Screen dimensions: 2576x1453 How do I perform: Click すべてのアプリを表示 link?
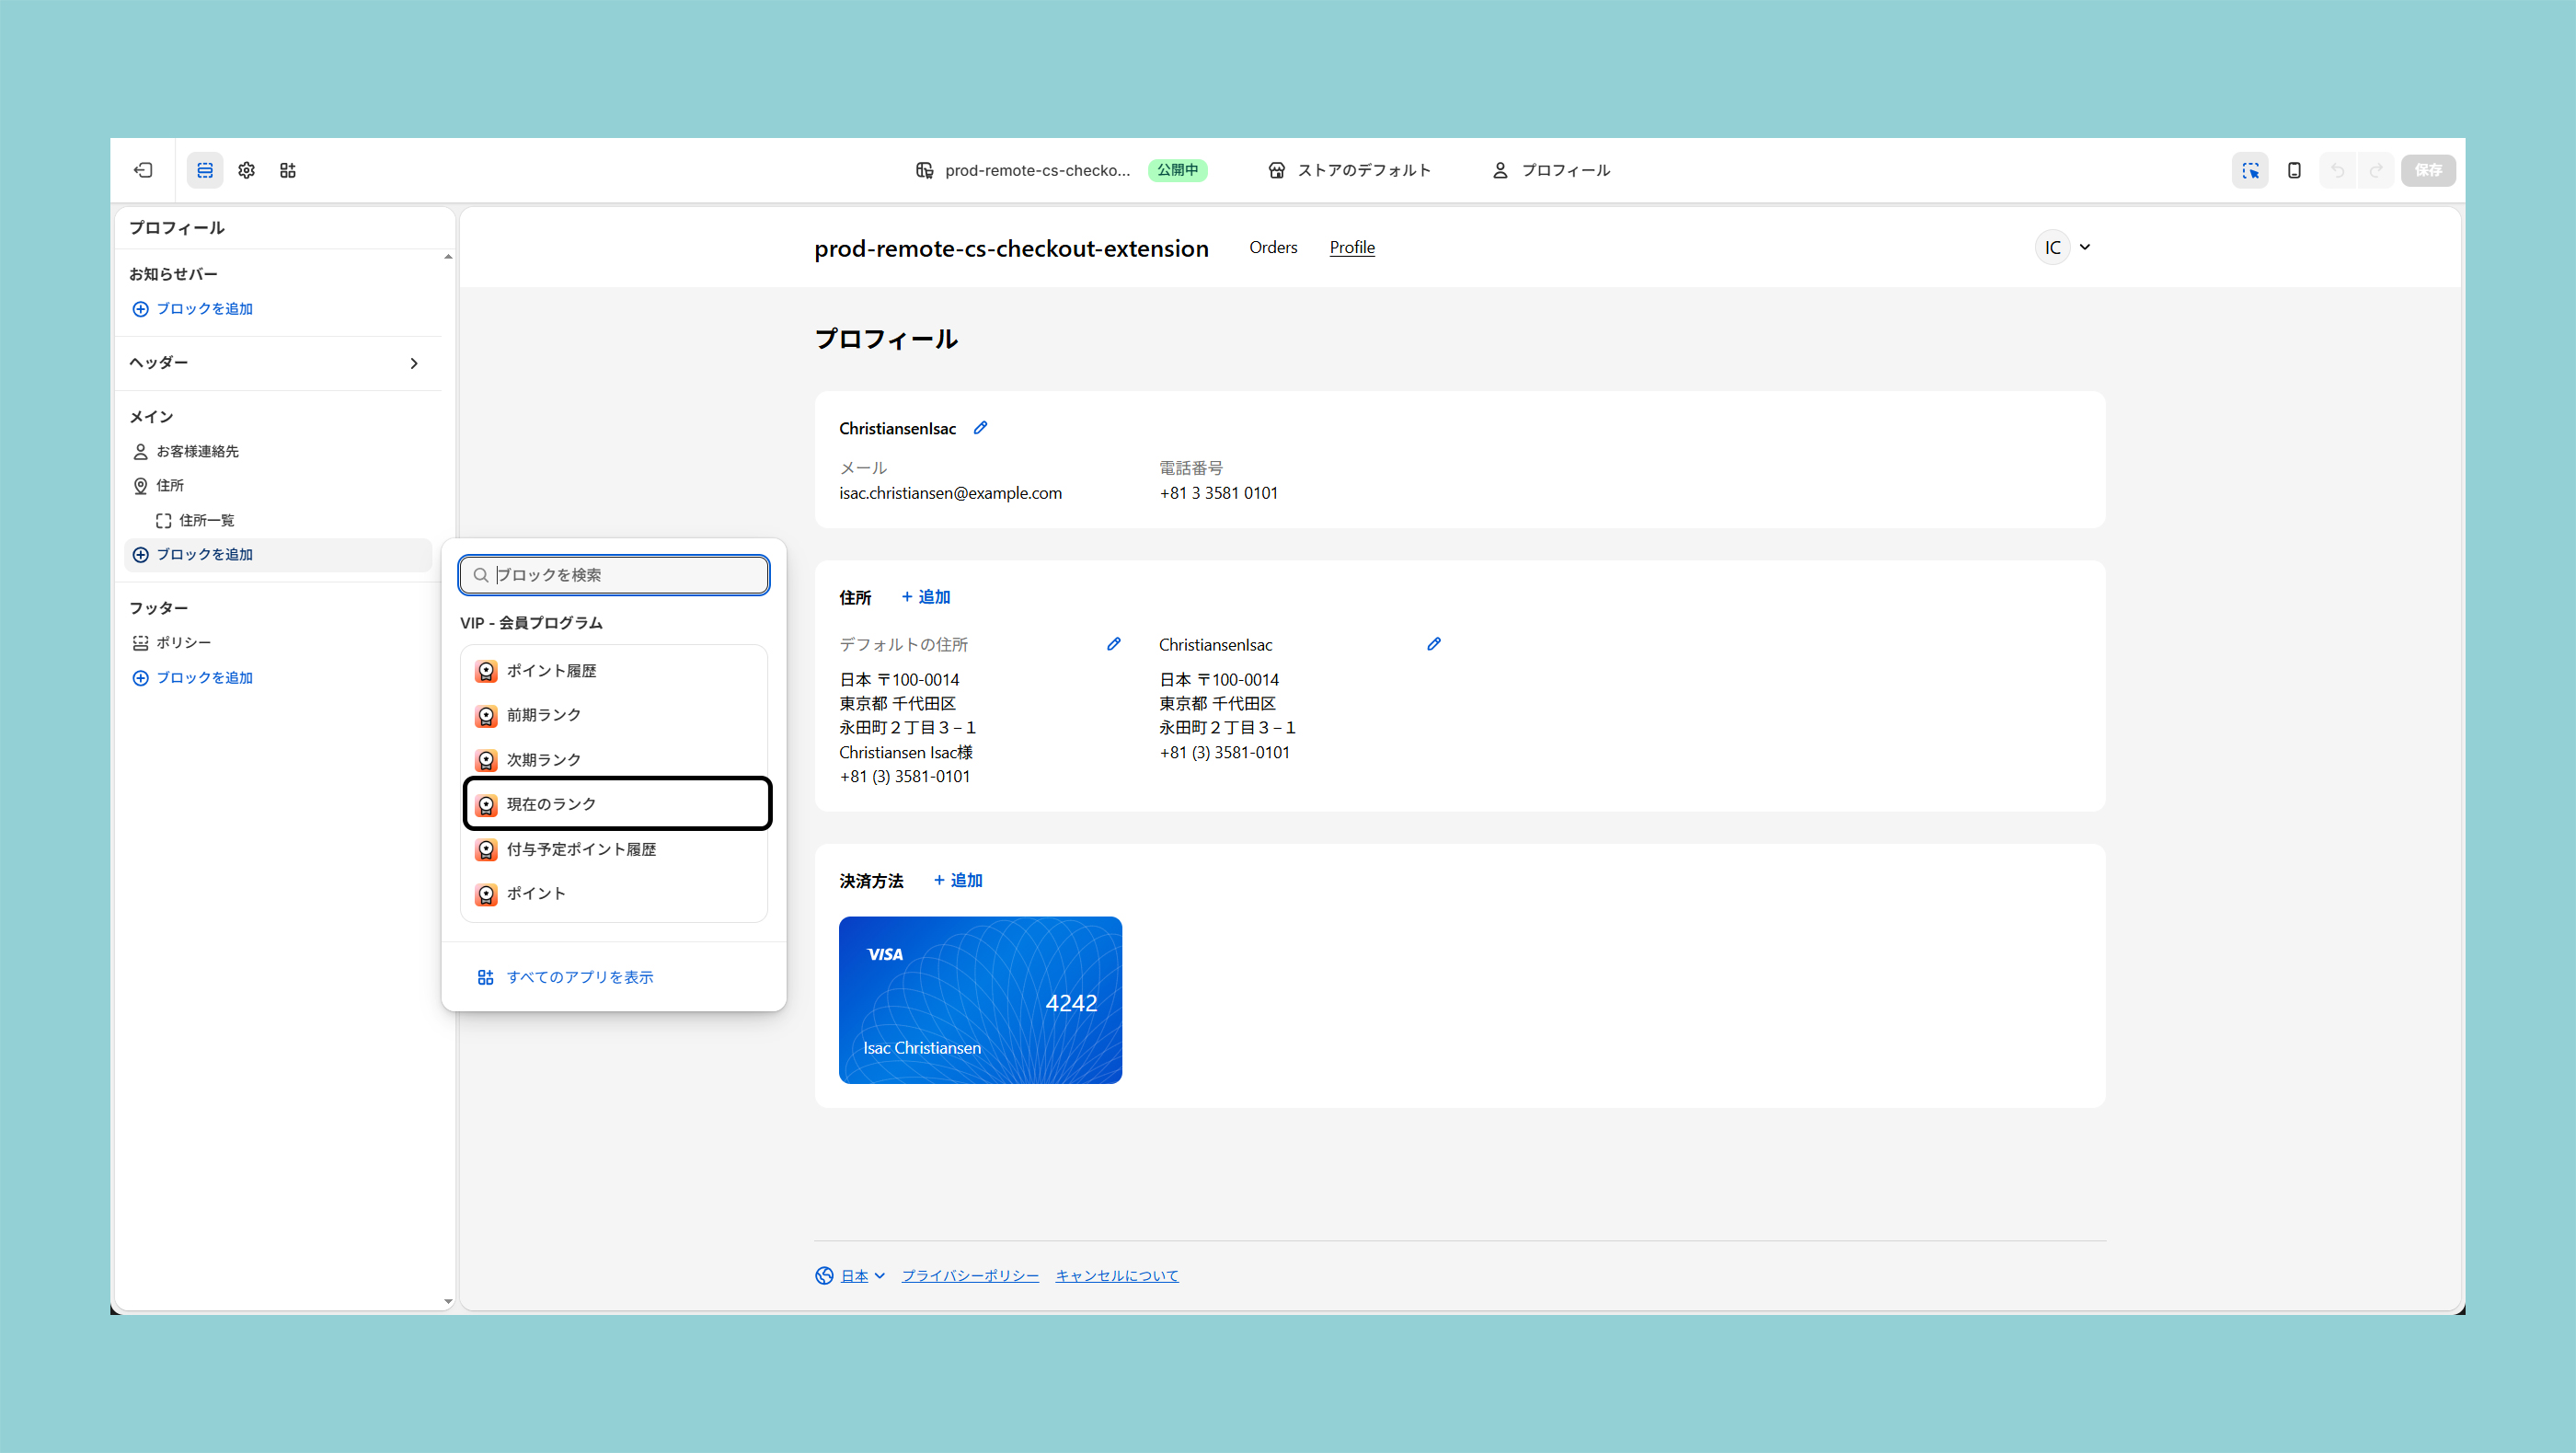[579, 977]
